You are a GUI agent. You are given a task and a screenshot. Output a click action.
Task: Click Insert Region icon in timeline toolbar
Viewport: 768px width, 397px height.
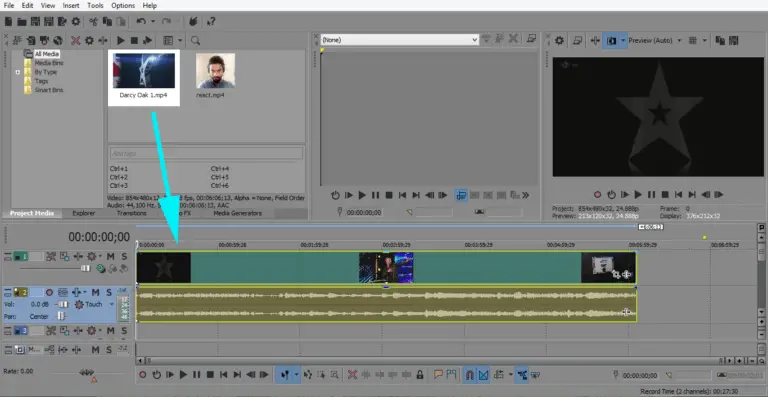click(x=451, y=375)
